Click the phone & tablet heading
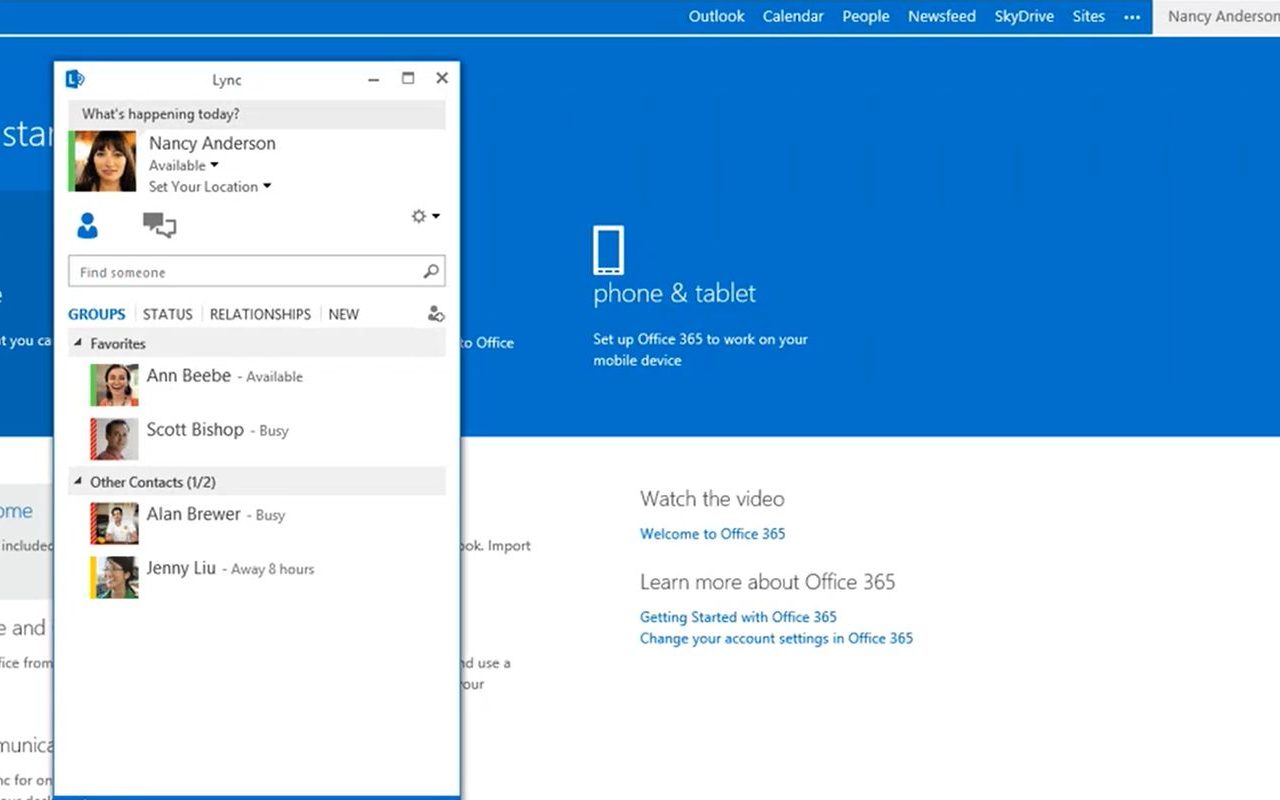The image size is (1280, 800). tap(675, 293)
